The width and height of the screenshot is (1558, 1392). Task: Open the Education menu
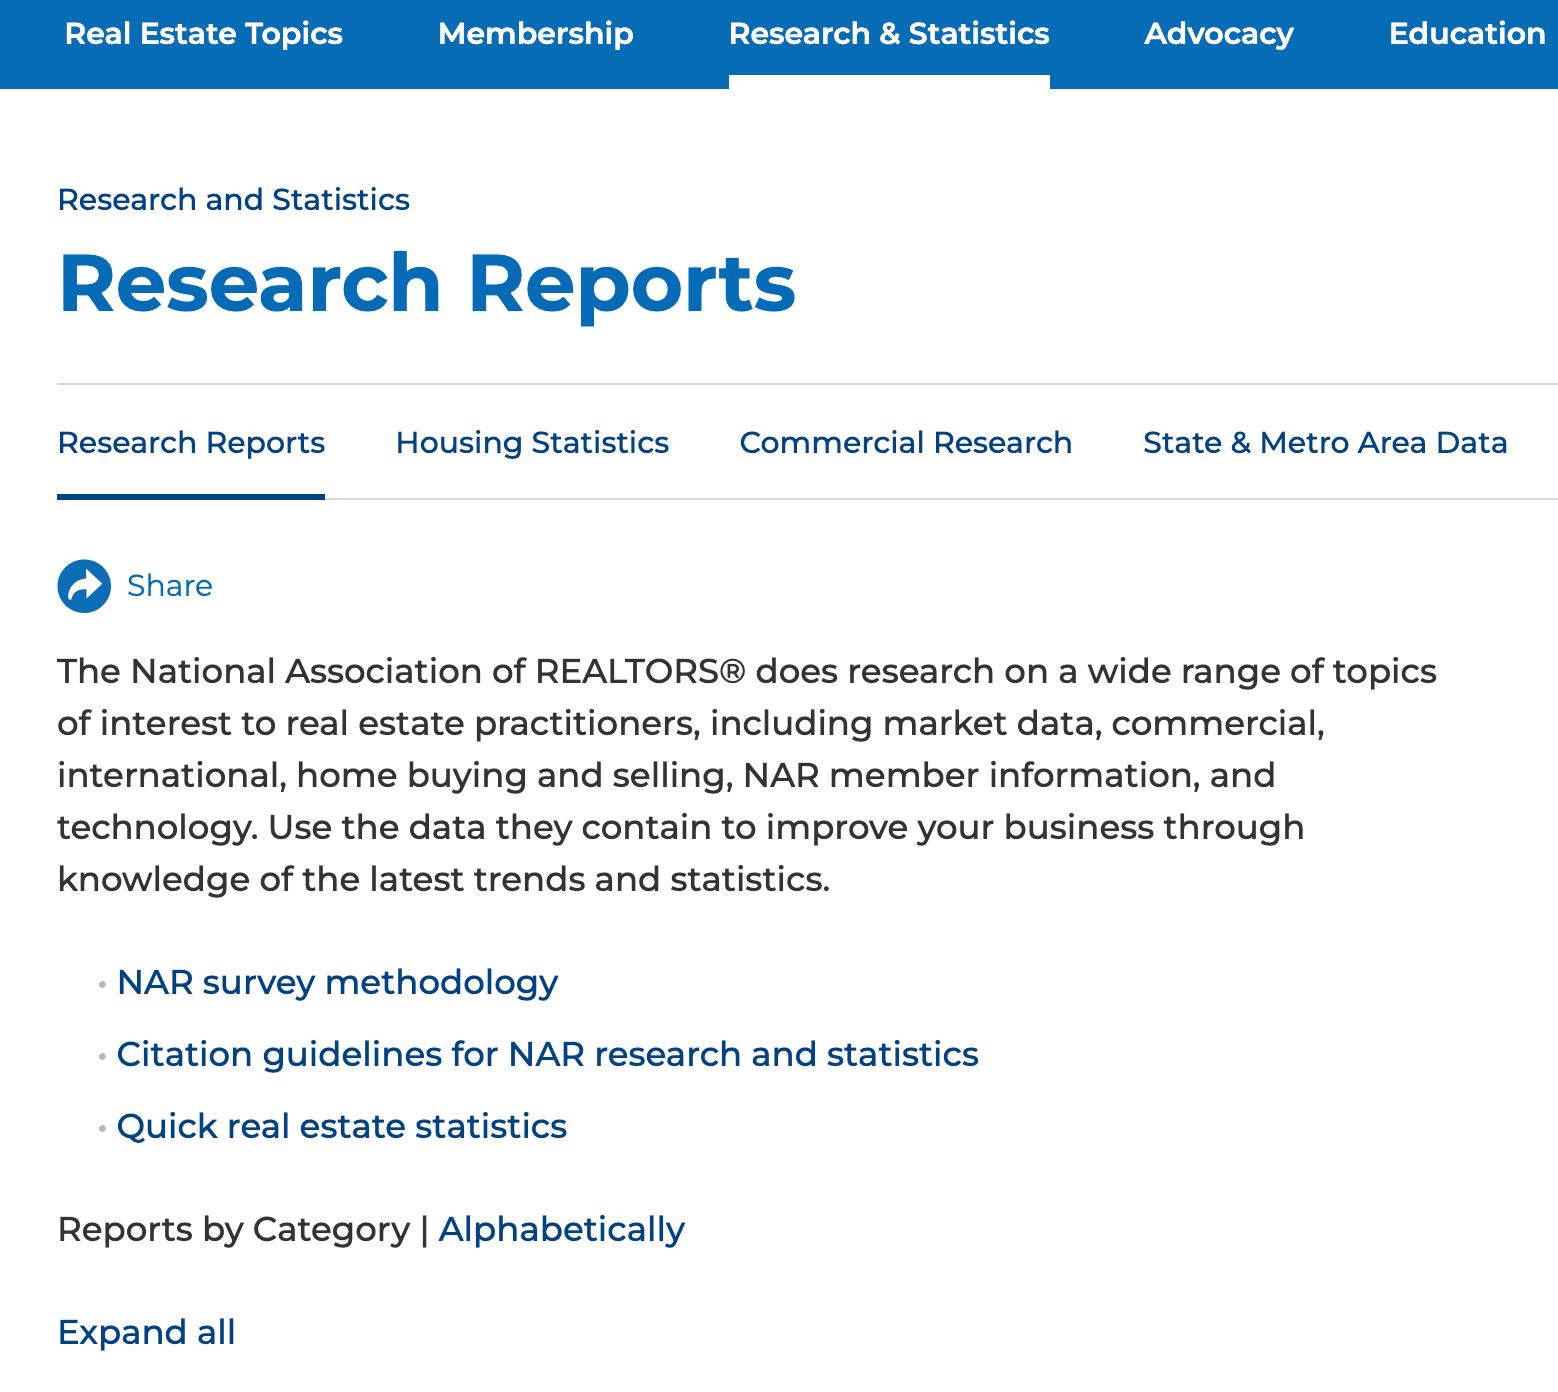tap(1467, 34)
